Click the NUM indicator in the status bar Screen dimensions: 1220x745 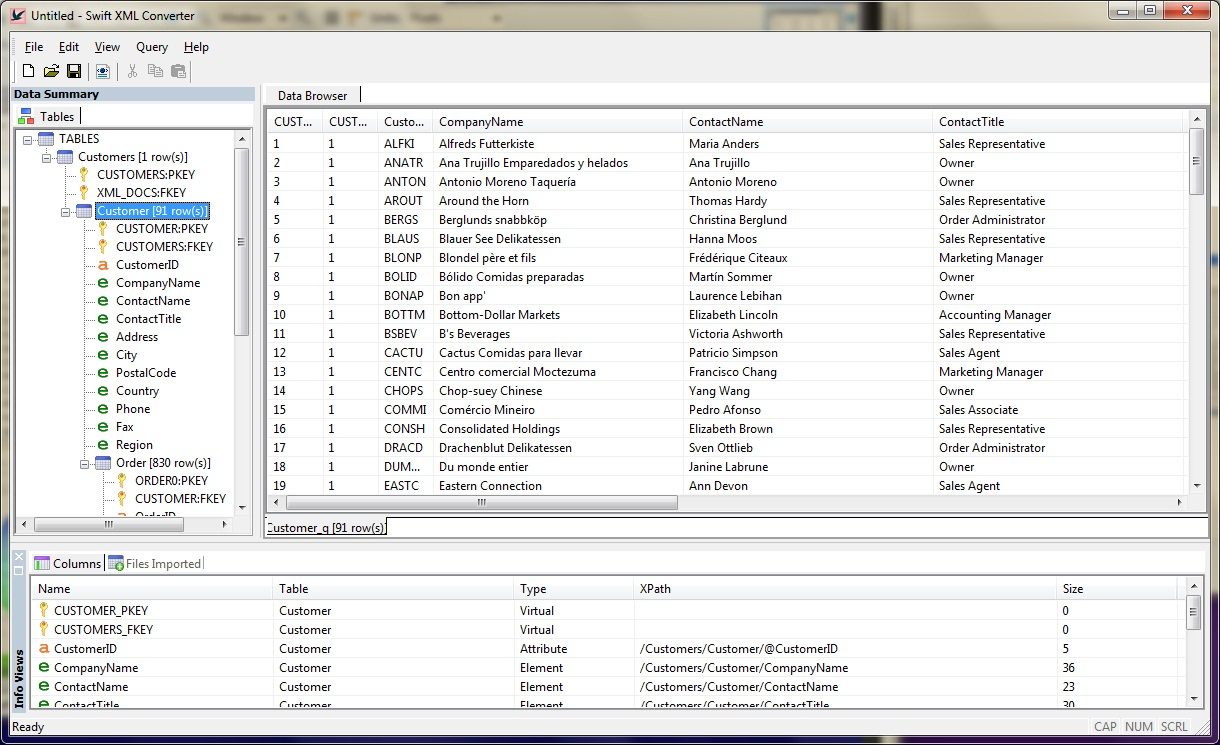tap(1139, 726)
